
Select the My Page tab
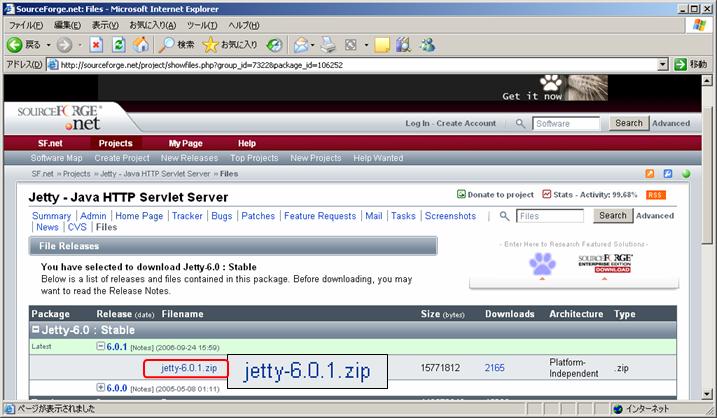[x=185, y=143]
